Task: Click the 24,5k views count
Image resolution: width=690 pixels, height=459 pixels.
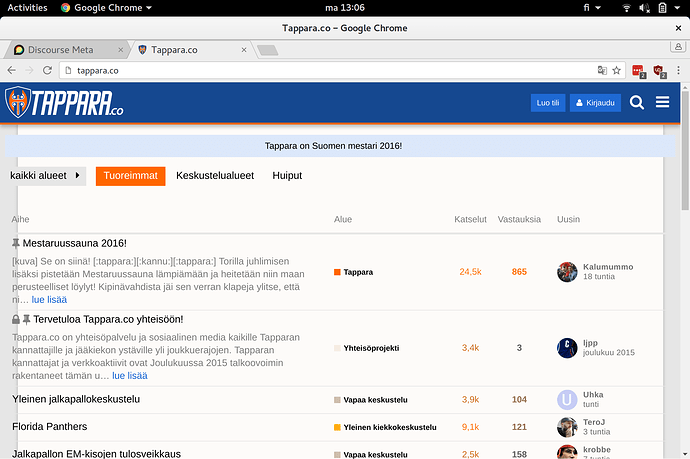Action: tap(470, 272)
